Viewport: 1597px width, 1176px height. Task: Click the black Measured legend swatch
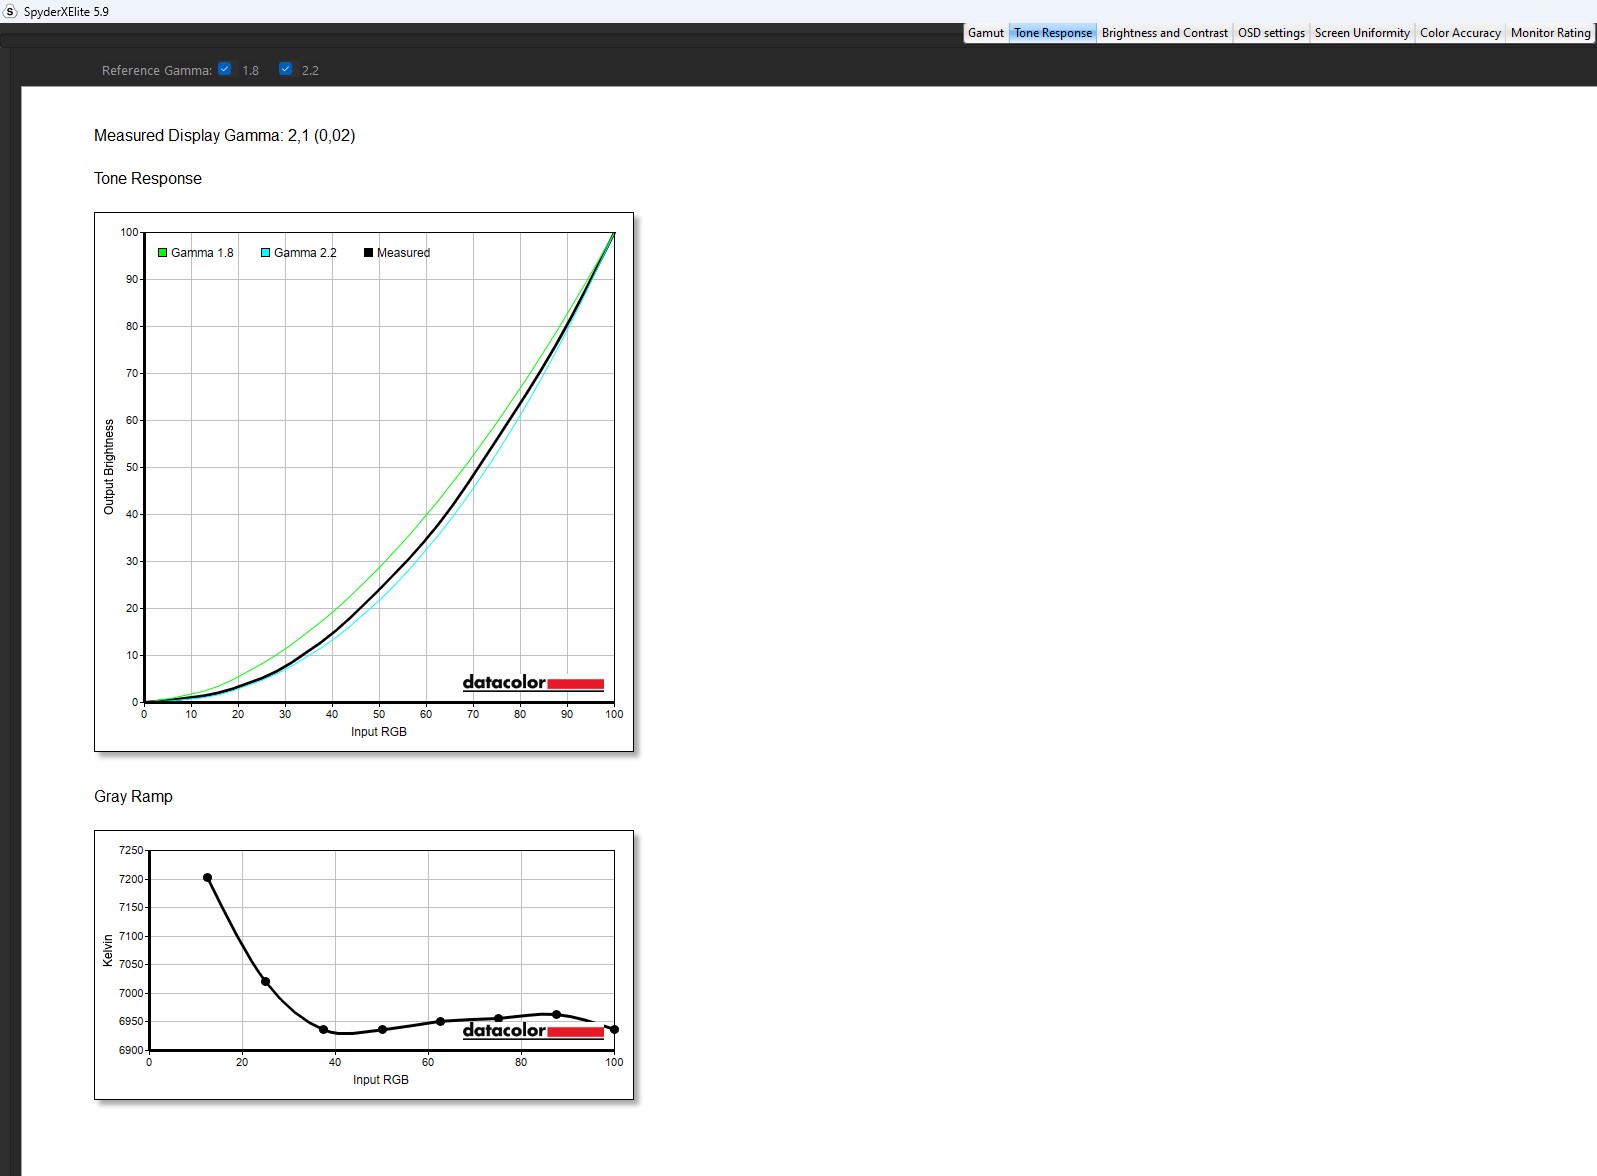(368, 253)
